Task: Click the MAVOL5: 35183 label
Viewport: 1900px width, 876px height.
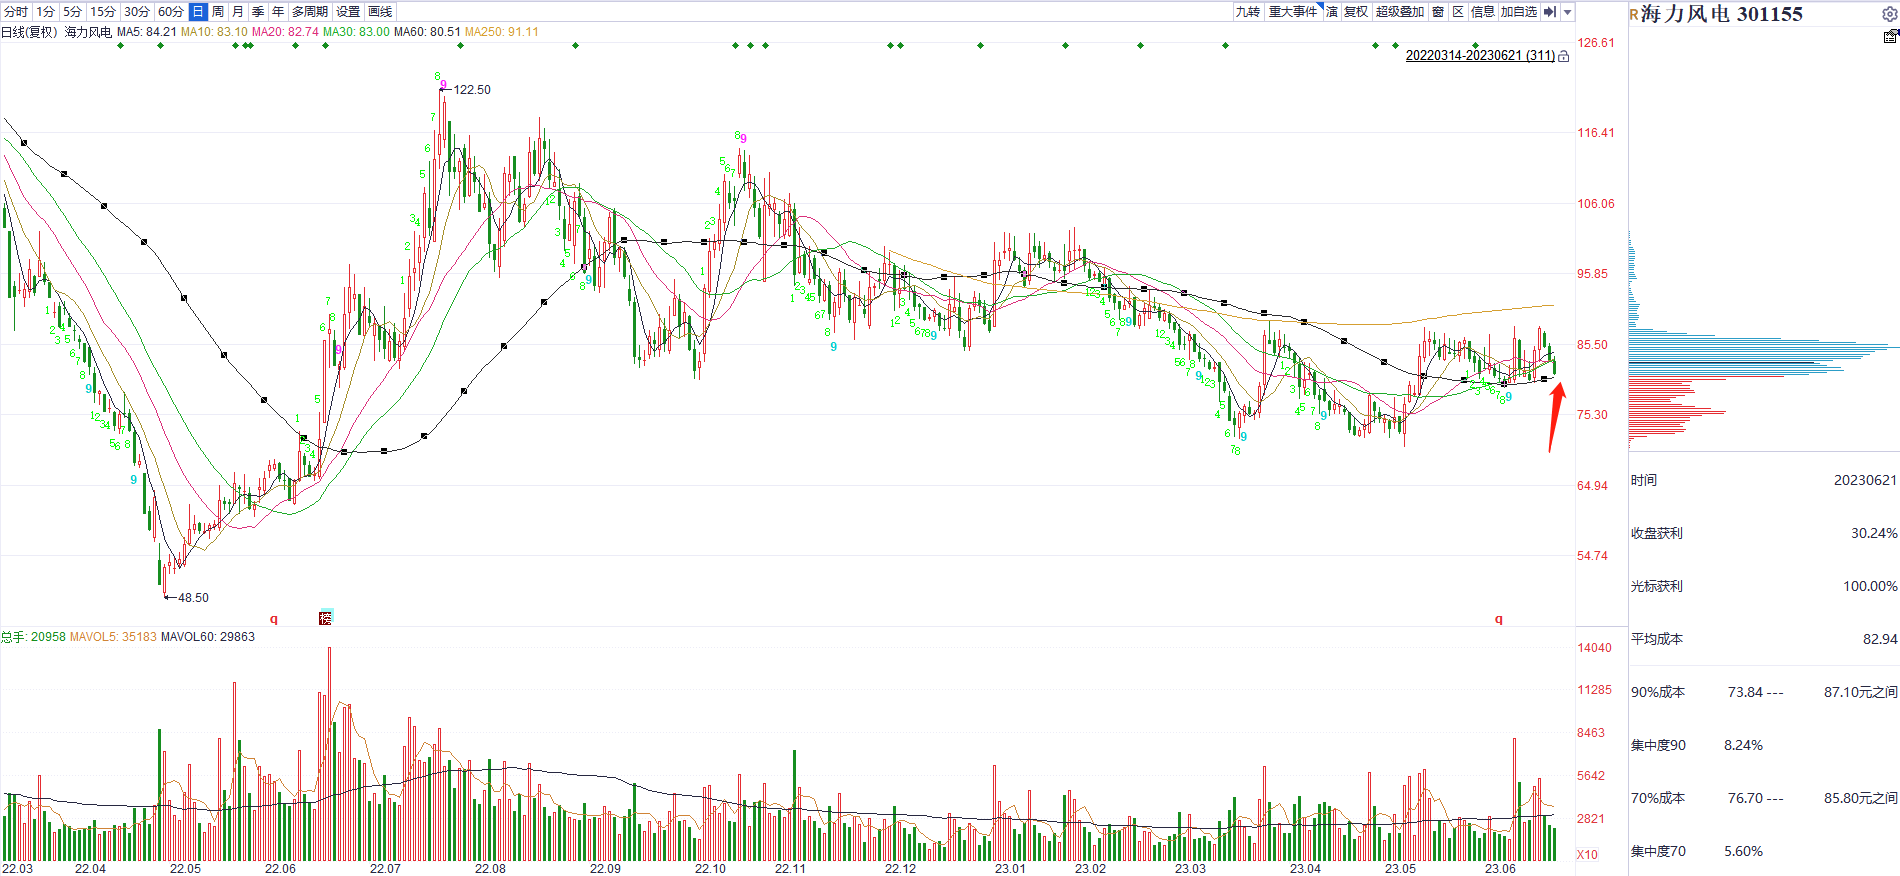Action: 113,637
